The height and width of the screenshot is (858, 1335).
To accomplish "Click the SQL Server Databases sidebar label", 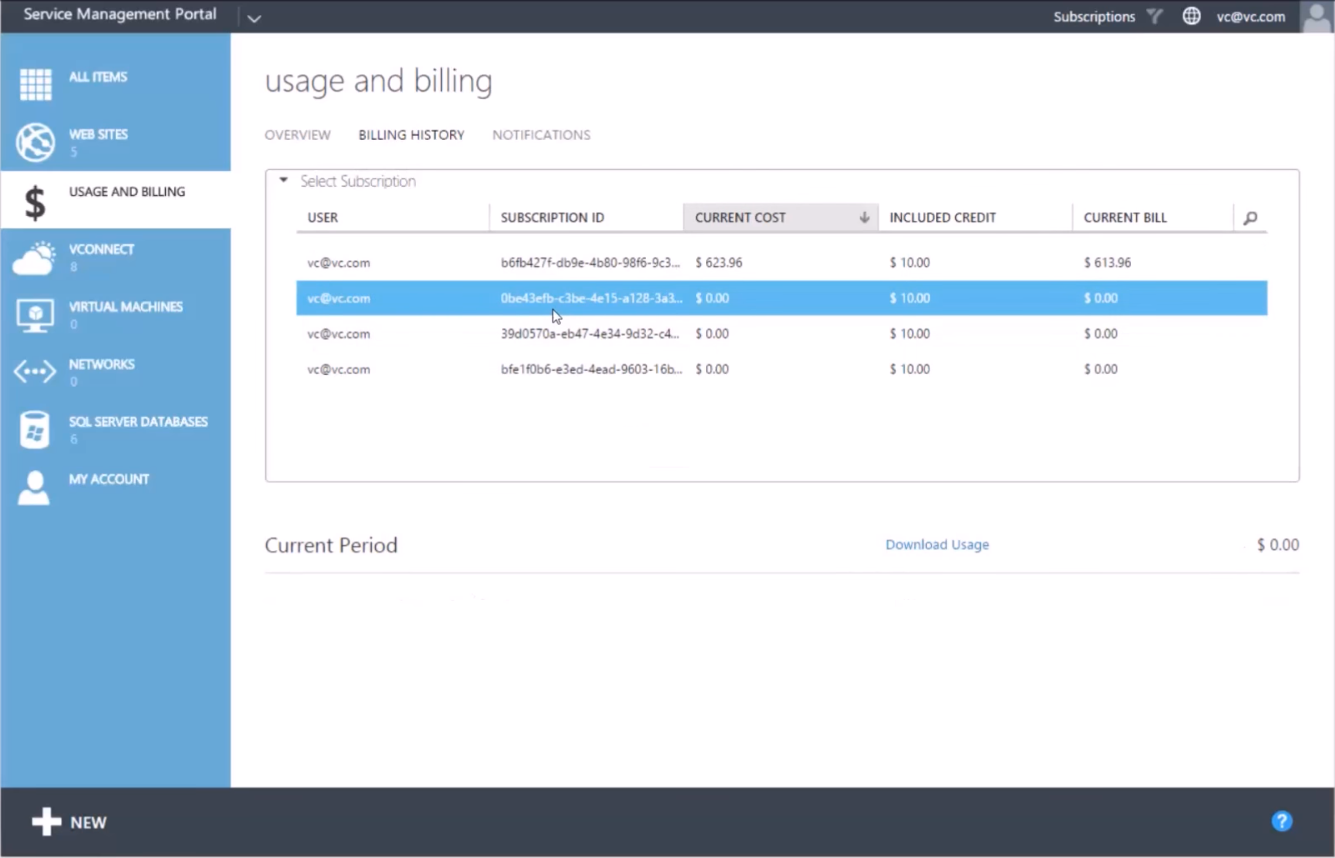I will (x=138, y=422).
